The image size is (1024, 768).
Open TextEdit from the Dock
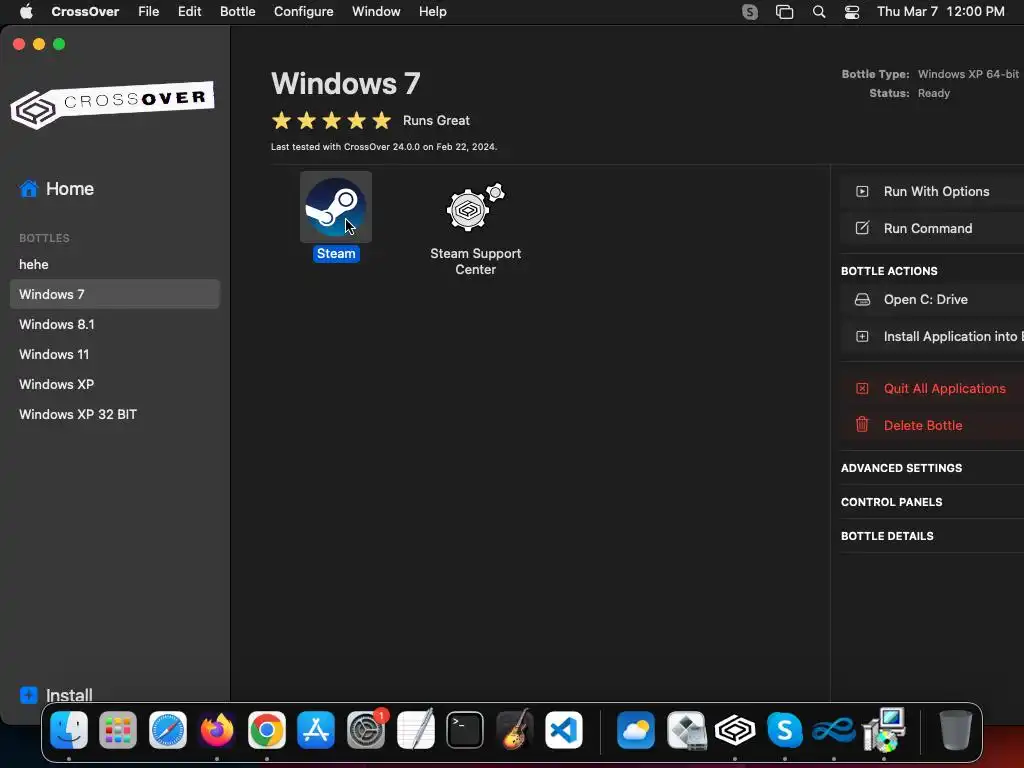(415, 729)
